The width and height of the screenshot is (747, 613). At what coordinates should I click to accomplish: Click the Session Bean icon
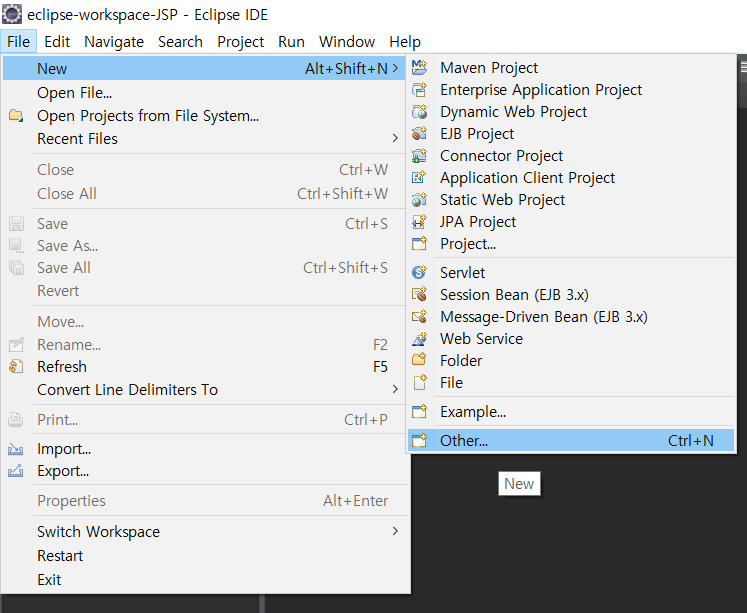pyautogui.click(x=419, y=294)
